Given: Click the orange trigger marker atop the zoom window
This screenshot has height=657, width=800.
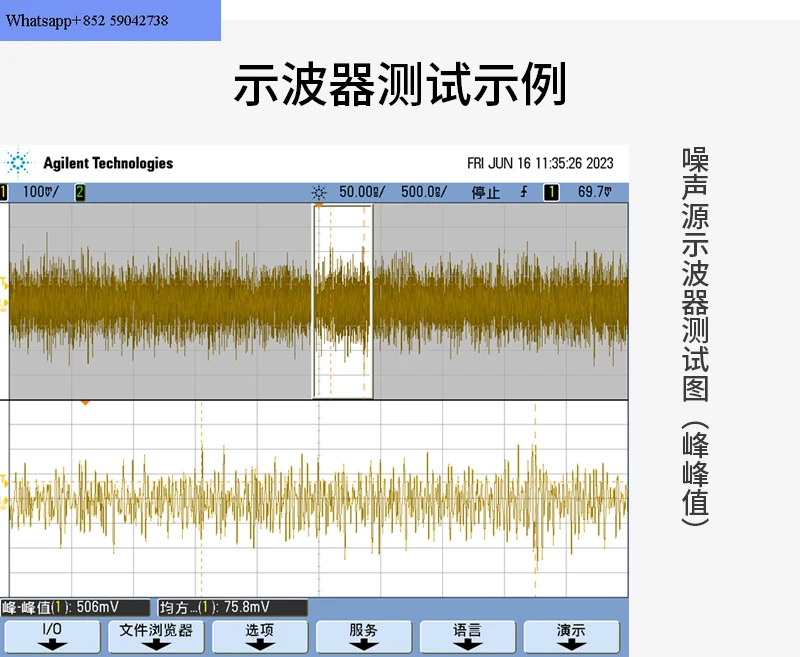Looking at the screenshot, I should [x=319, y=205].
